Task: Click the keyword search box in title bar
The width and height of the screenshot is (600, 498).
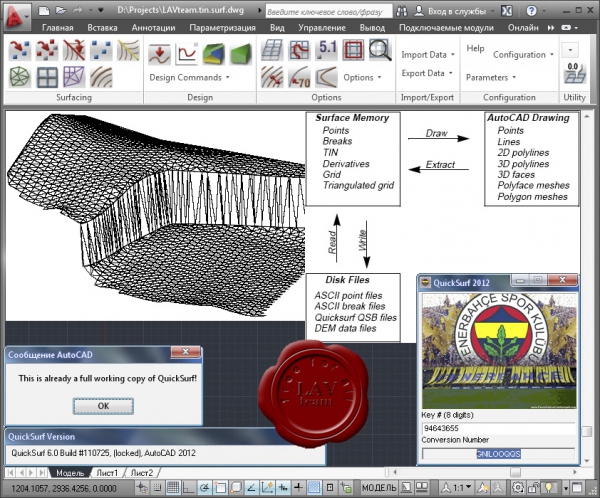Action: click(x=329, y=12)
